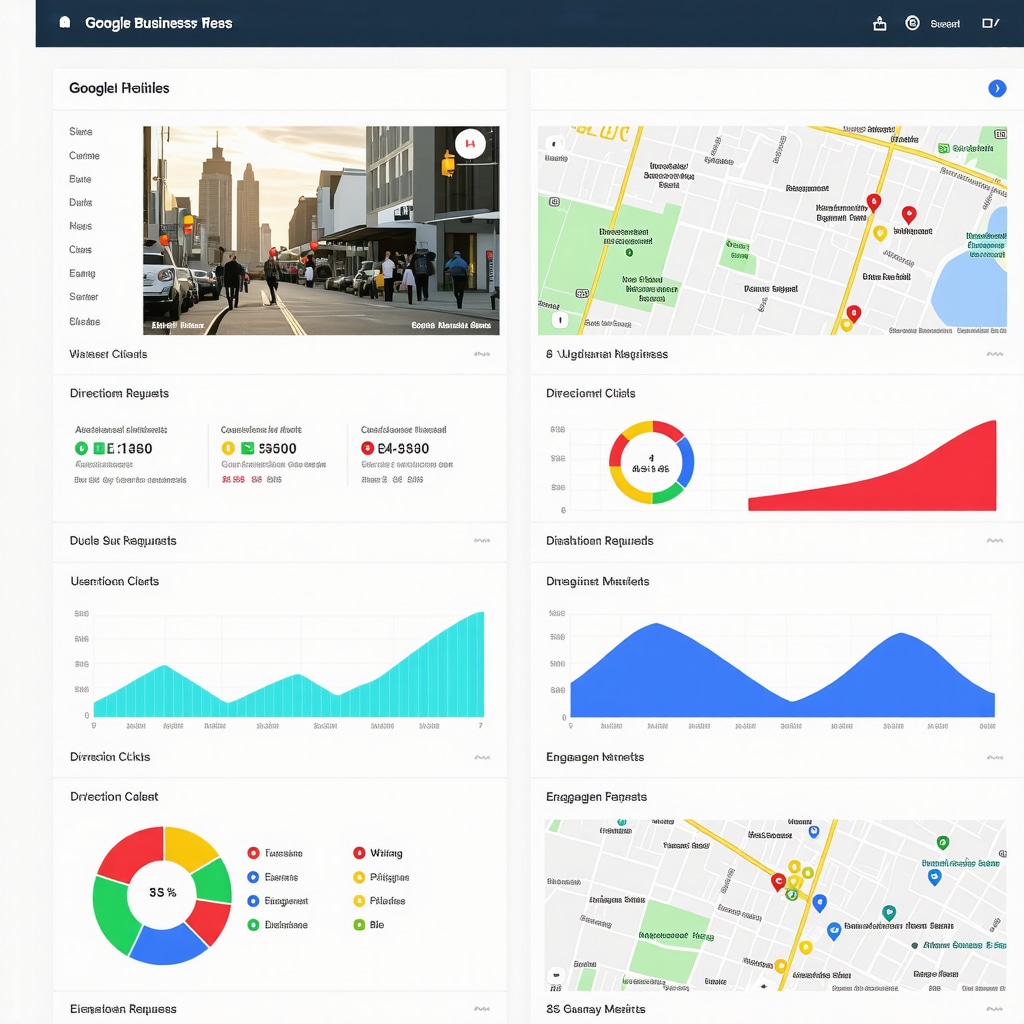The width and height of the screenshot is (1024, 1024).
Task: Click the Sweert link in the header
Action: [x=945, y=24]
